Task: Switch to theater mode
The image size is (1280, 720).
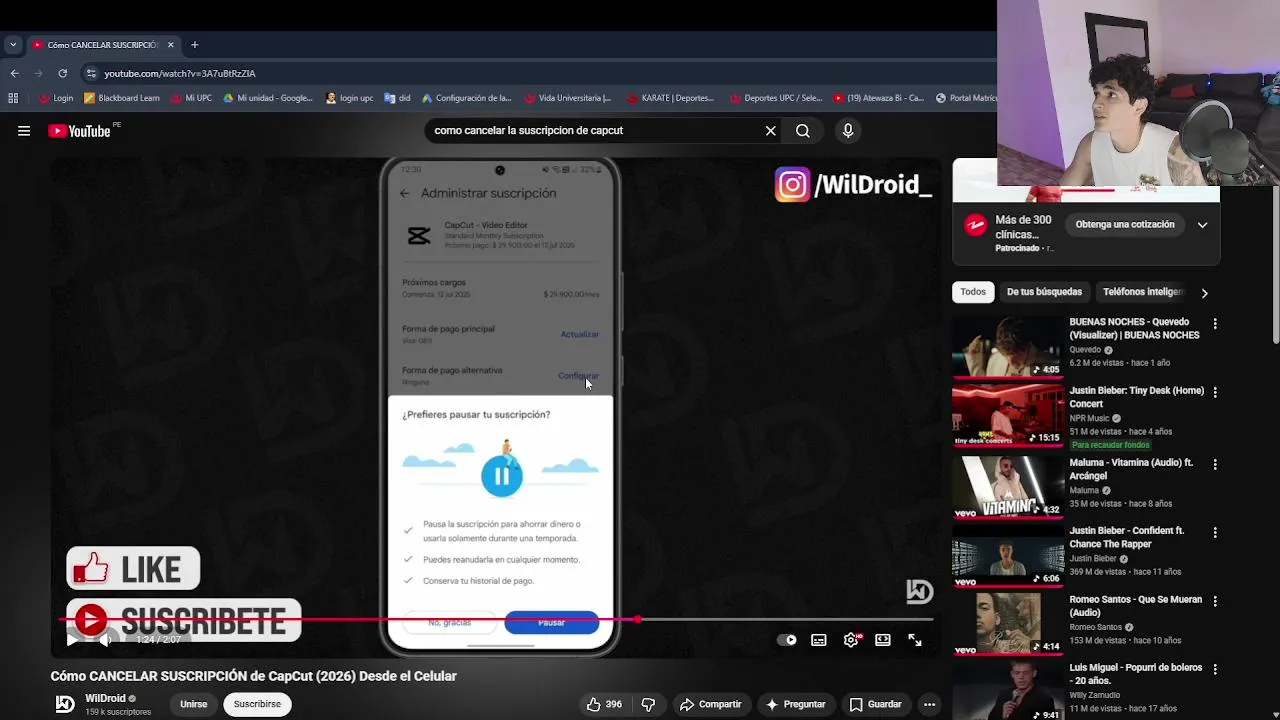Action: click(x=883, y=640)
